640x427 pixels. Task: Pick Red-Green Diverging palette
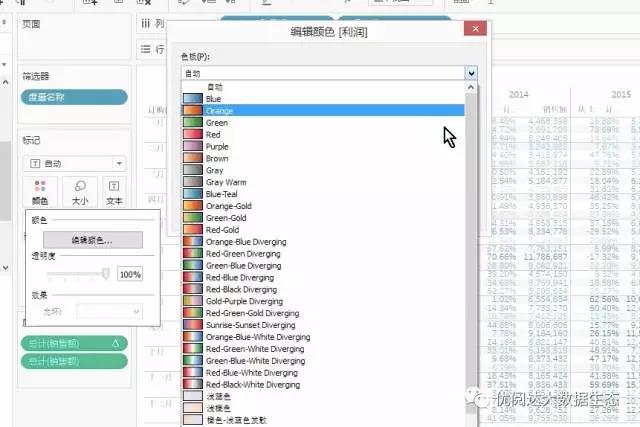(323, 254)
